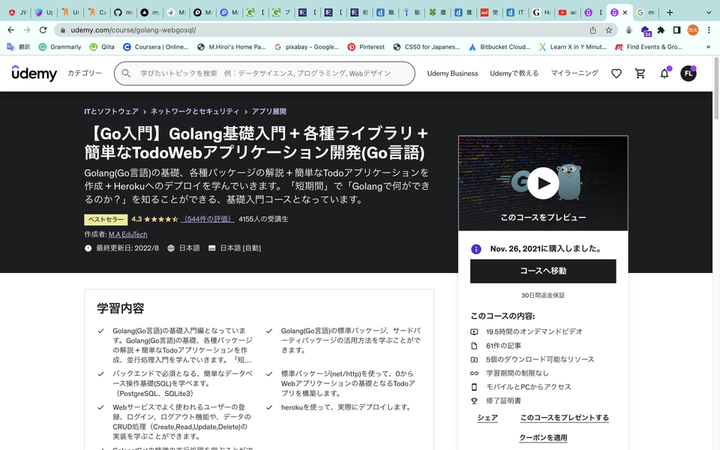Click アプリ展開 breadcrumb

coord(269,112)
